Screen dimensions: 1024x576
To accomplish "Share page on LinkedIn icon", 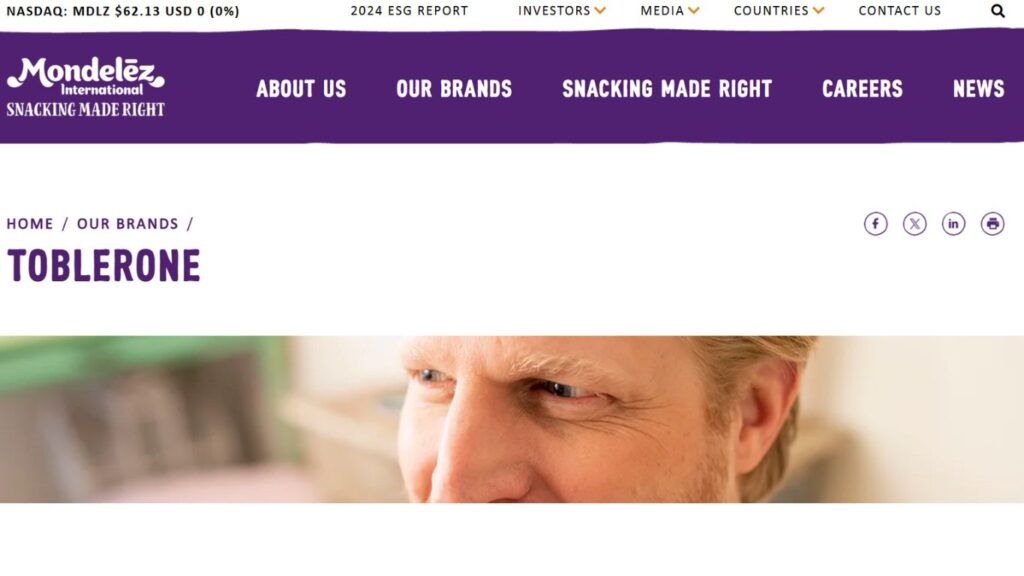I will tap(953, 224).
